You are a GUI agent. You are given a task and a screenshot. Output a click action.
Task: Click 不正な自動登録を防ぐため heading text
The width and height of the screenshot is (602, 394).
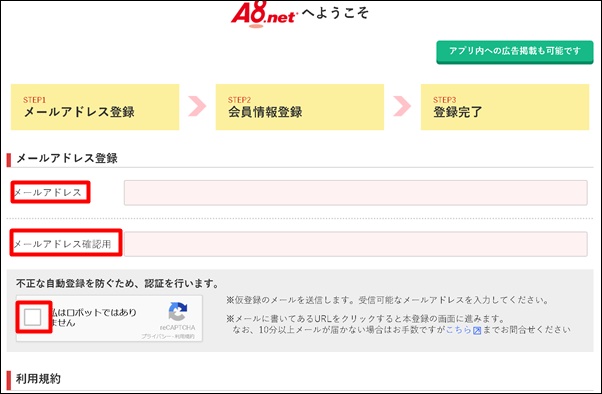pyautogui.click(x=117, y=284)
